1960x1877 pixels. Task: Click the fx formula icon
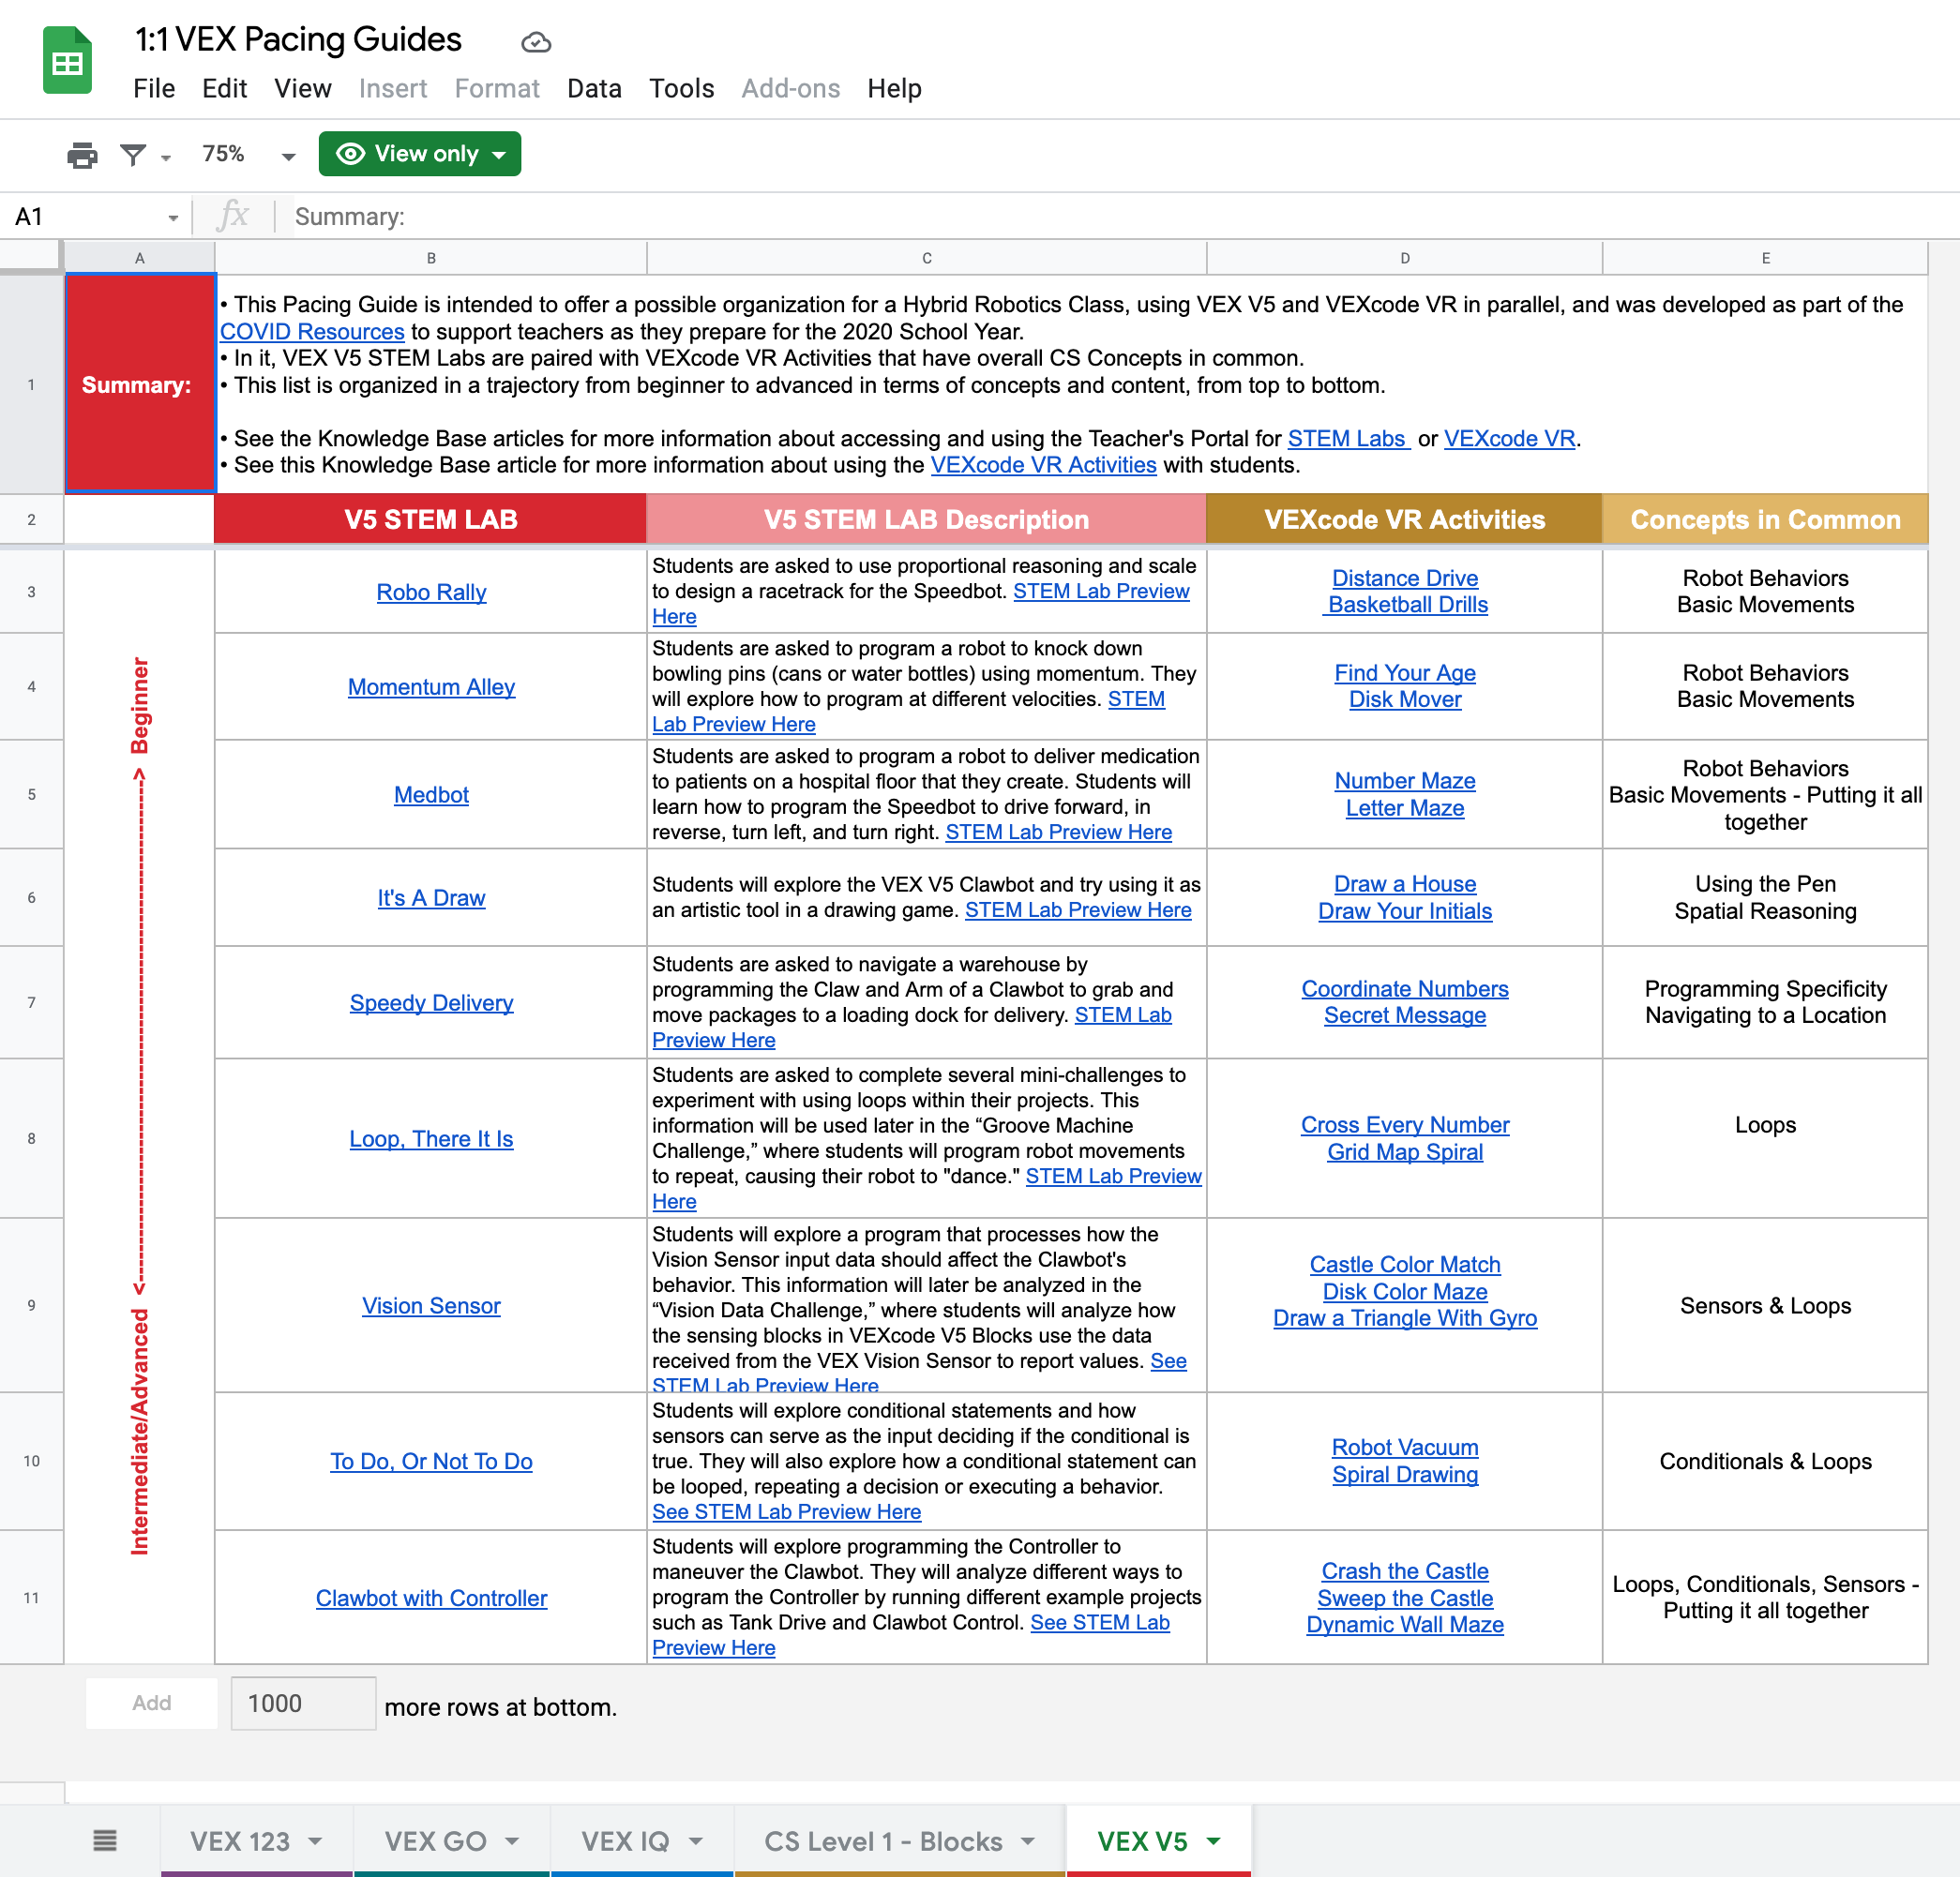[233, 216]
